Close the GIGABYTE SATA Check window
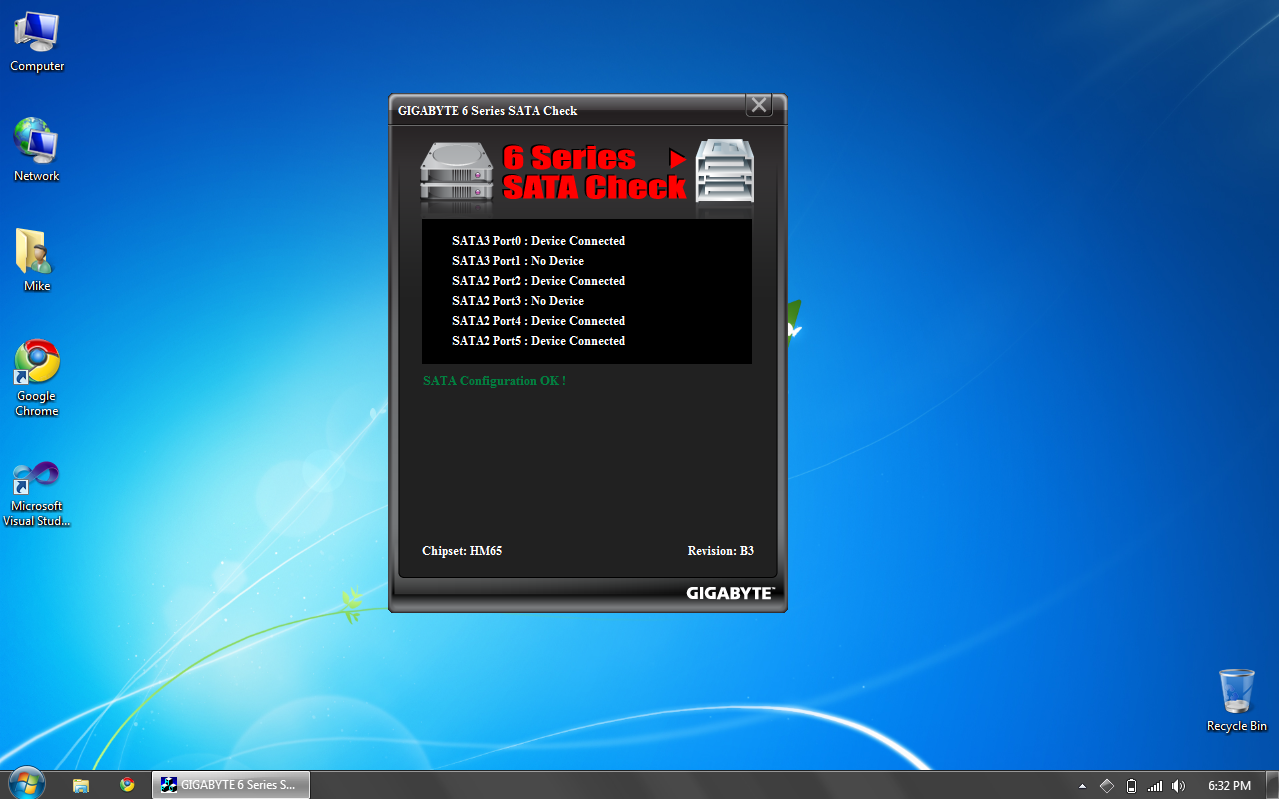The width and height of the screenshot is (1279, 799). tap(759, 104)
